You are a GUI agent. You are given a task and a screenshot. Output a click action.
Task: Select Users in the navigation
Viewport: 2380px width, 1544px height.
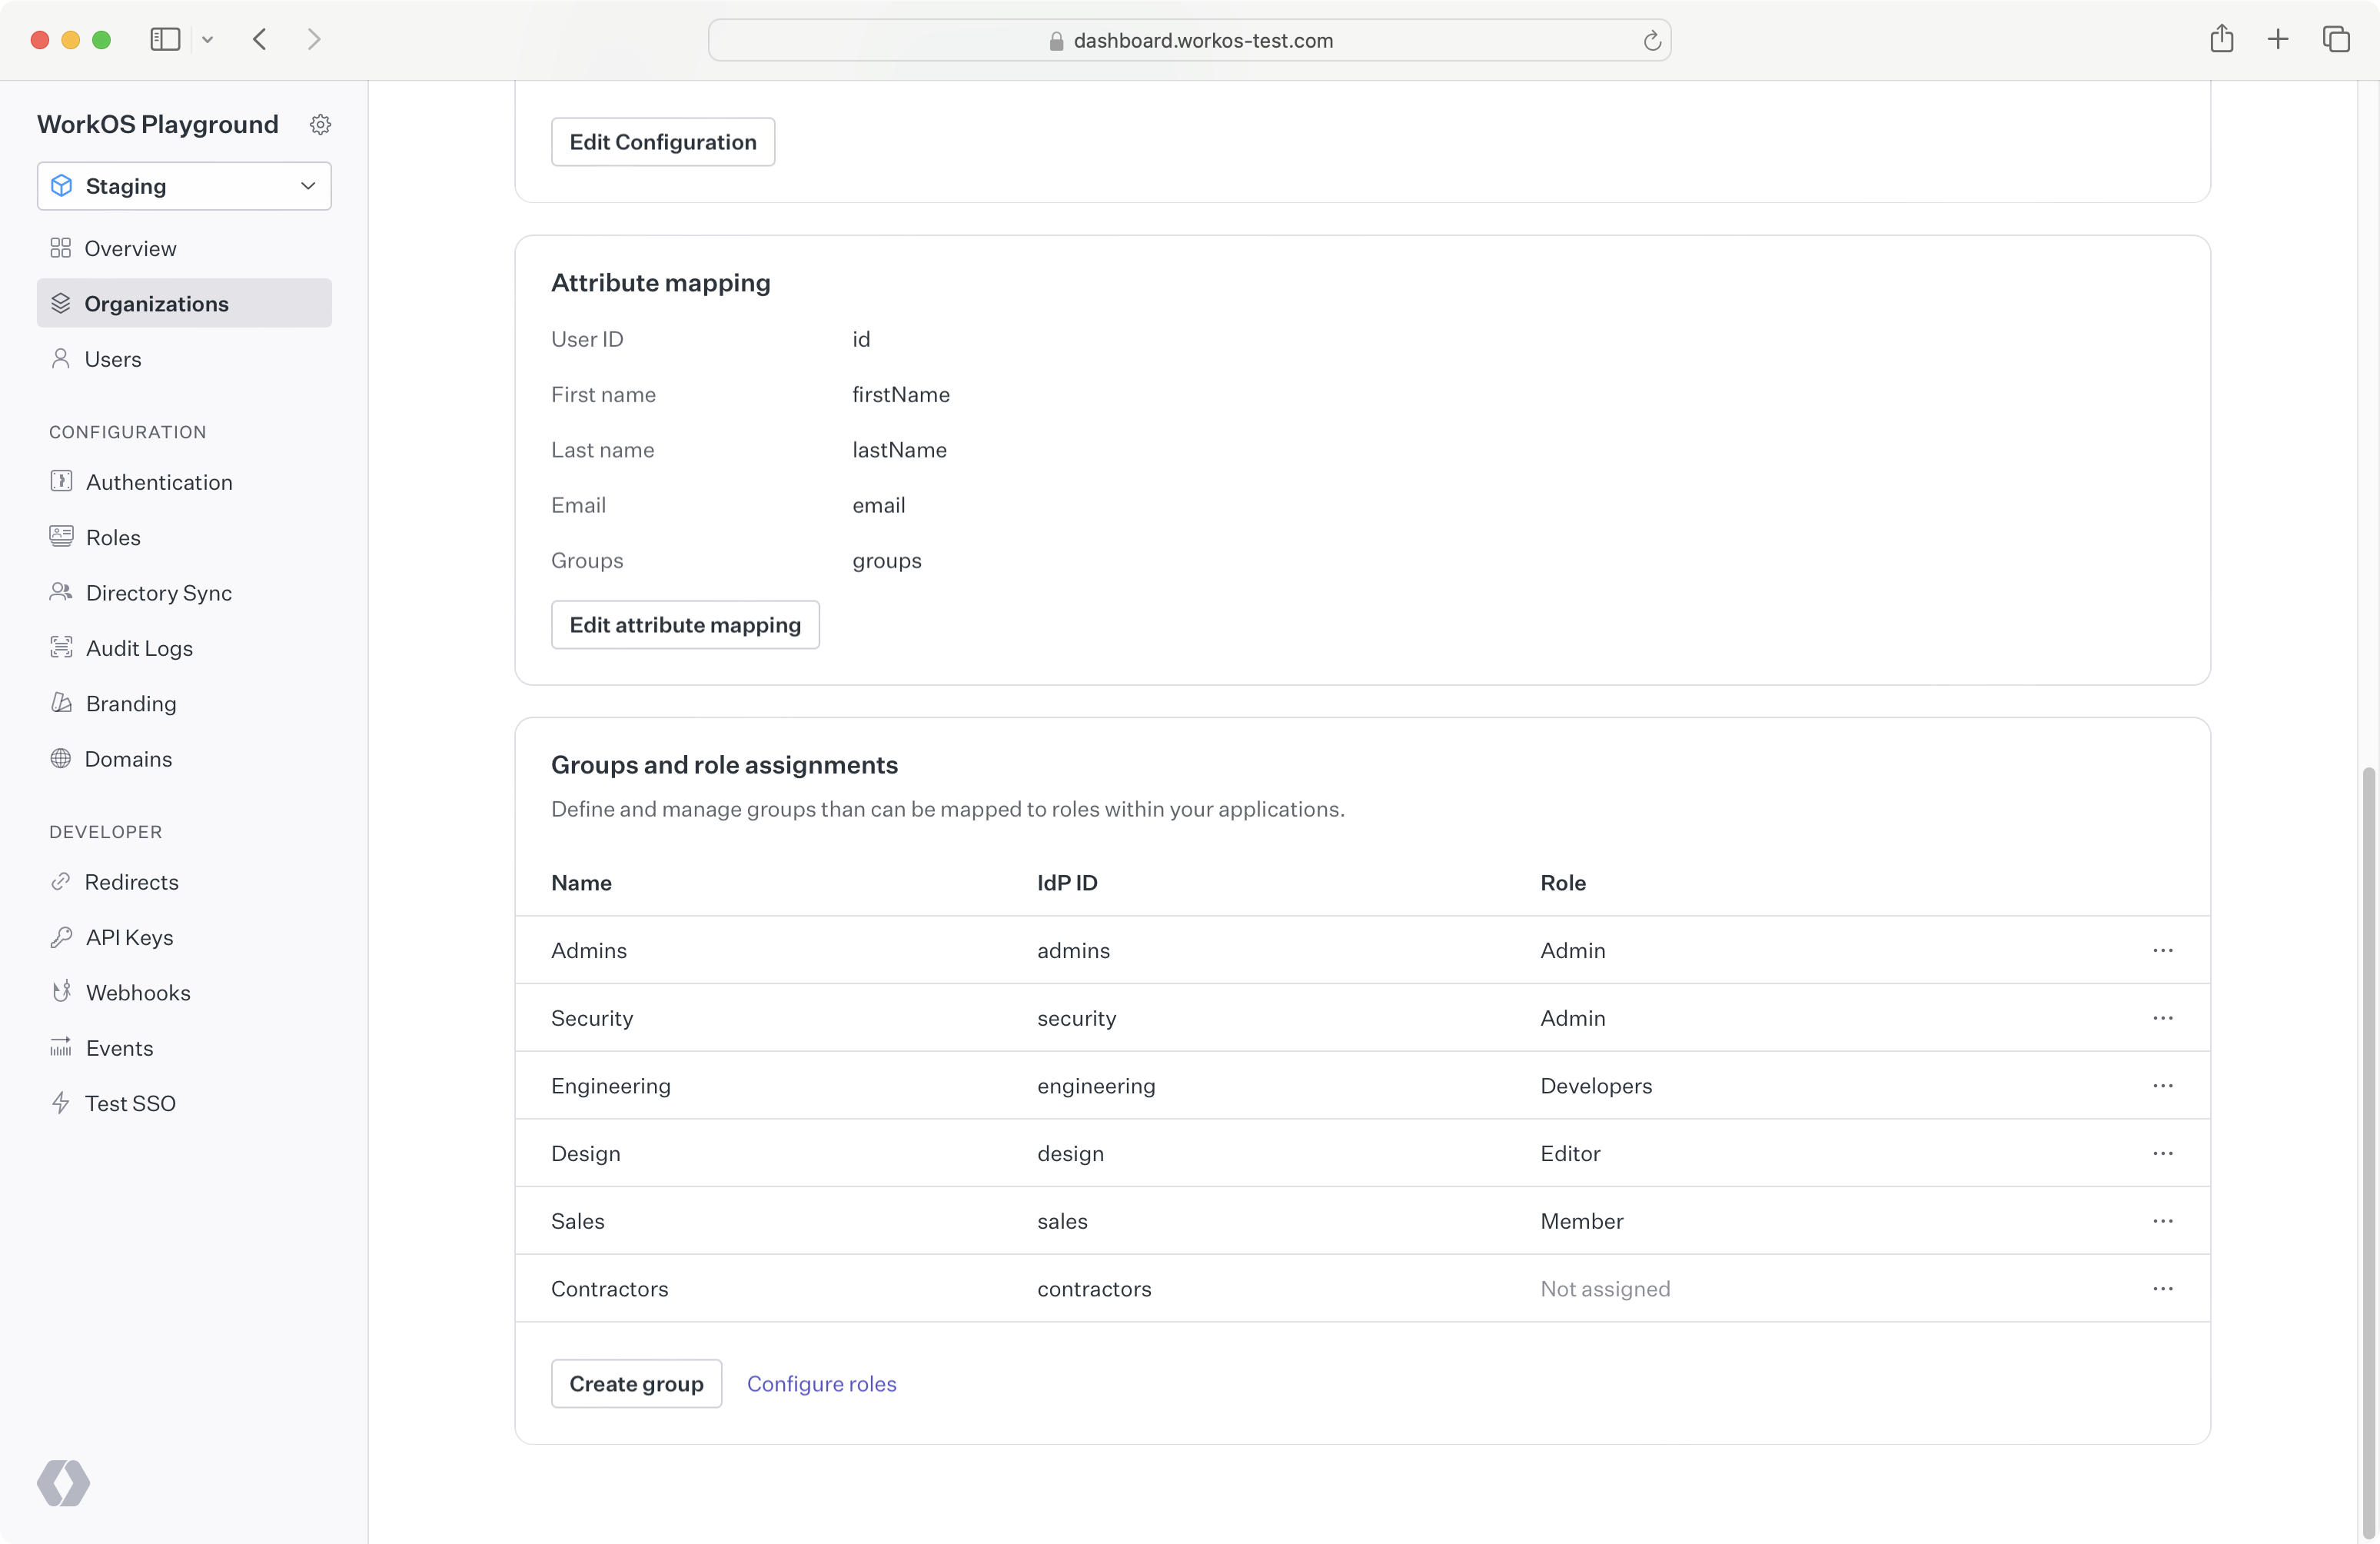click(113, 359)
